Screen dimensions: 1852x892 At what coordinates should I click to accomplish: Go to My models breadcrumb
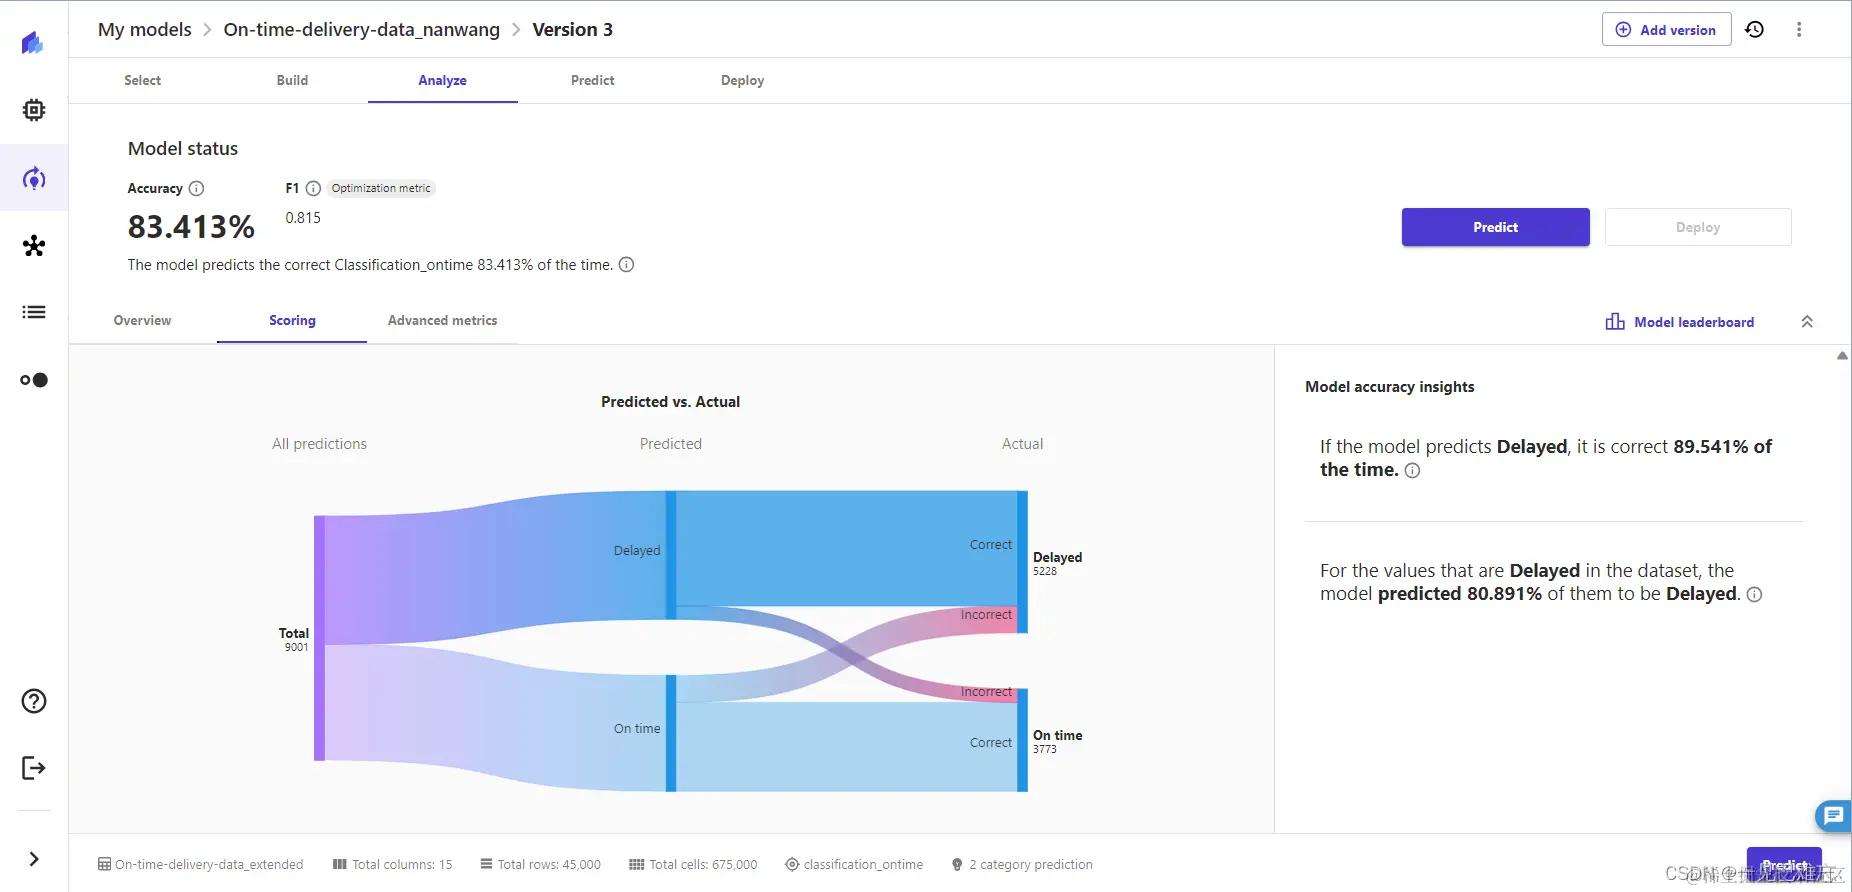pyautogui.click(x=145, y=29)
